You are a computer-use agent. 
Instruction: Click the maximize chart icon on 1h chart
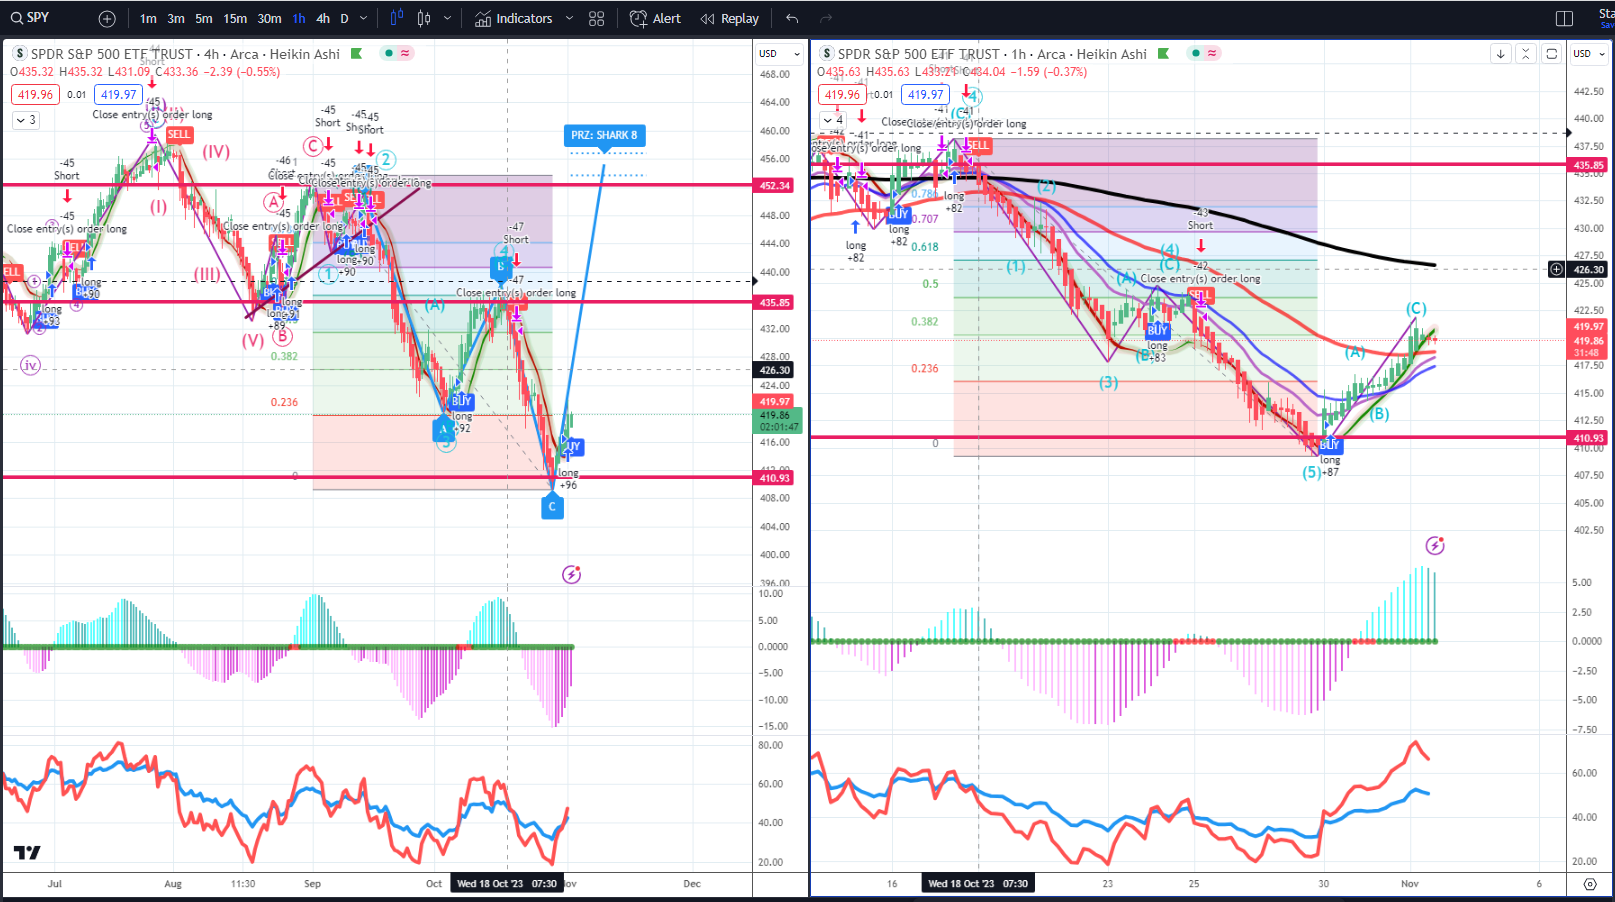[x=1551, y=54]
